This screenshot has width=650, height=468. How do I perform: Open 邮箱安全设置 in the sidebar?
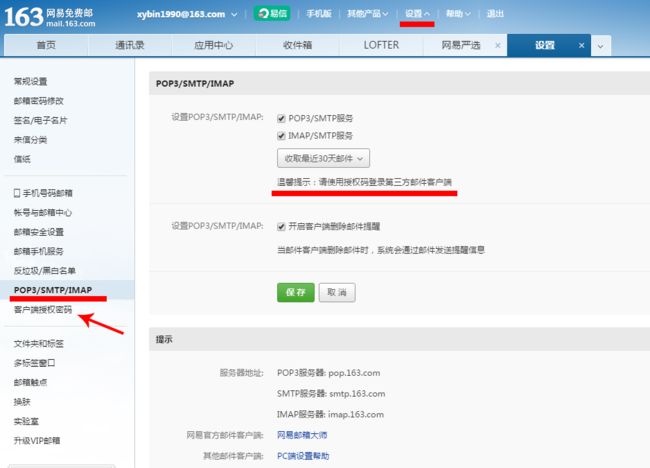click(x=39, y=232)
